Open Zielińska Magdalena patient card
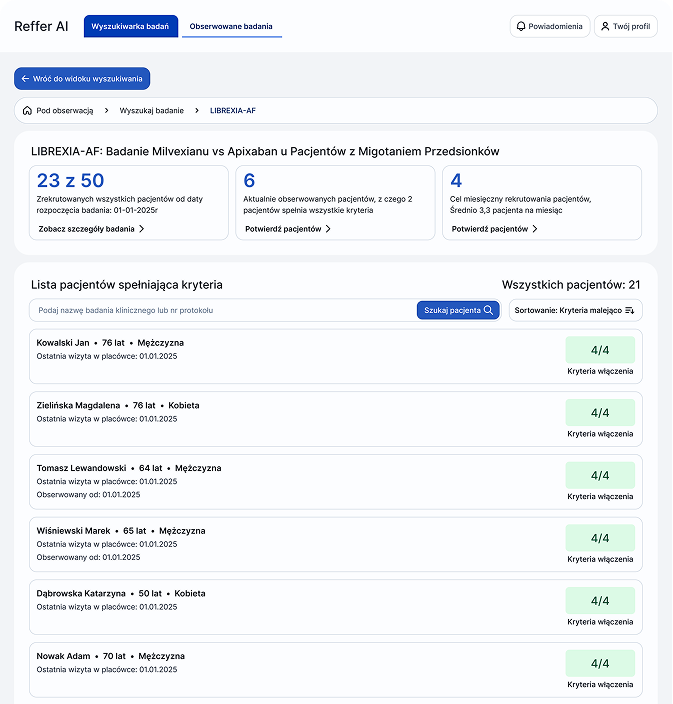The image size is (673, 704). tap(336, 419)
